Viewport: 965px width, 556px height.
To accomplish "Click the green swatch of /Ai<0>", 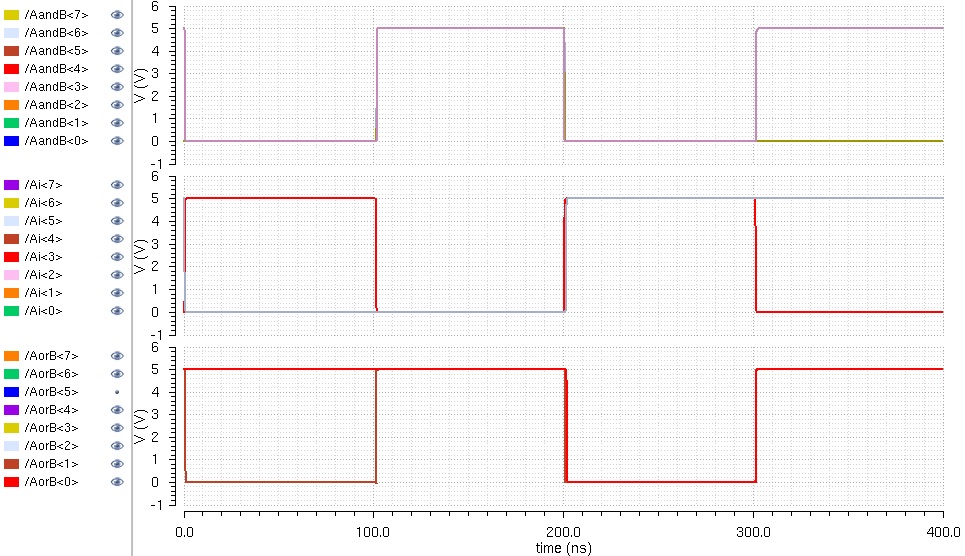I will pos(12,311).
